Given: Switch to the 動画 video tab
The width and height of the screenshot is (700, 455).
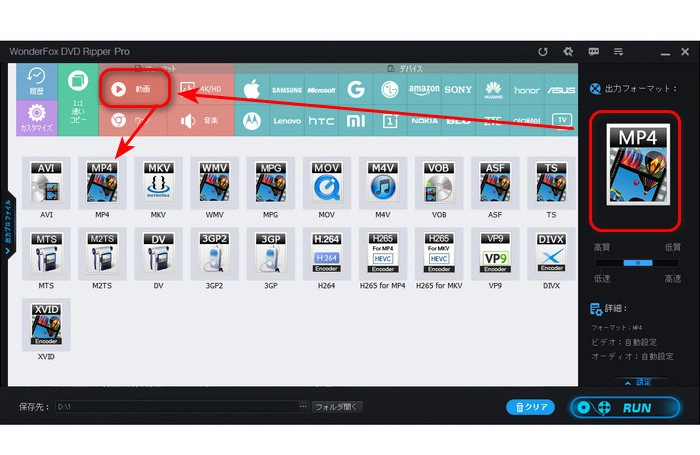Looking at the screenshot, I should (x=134, y=89).
